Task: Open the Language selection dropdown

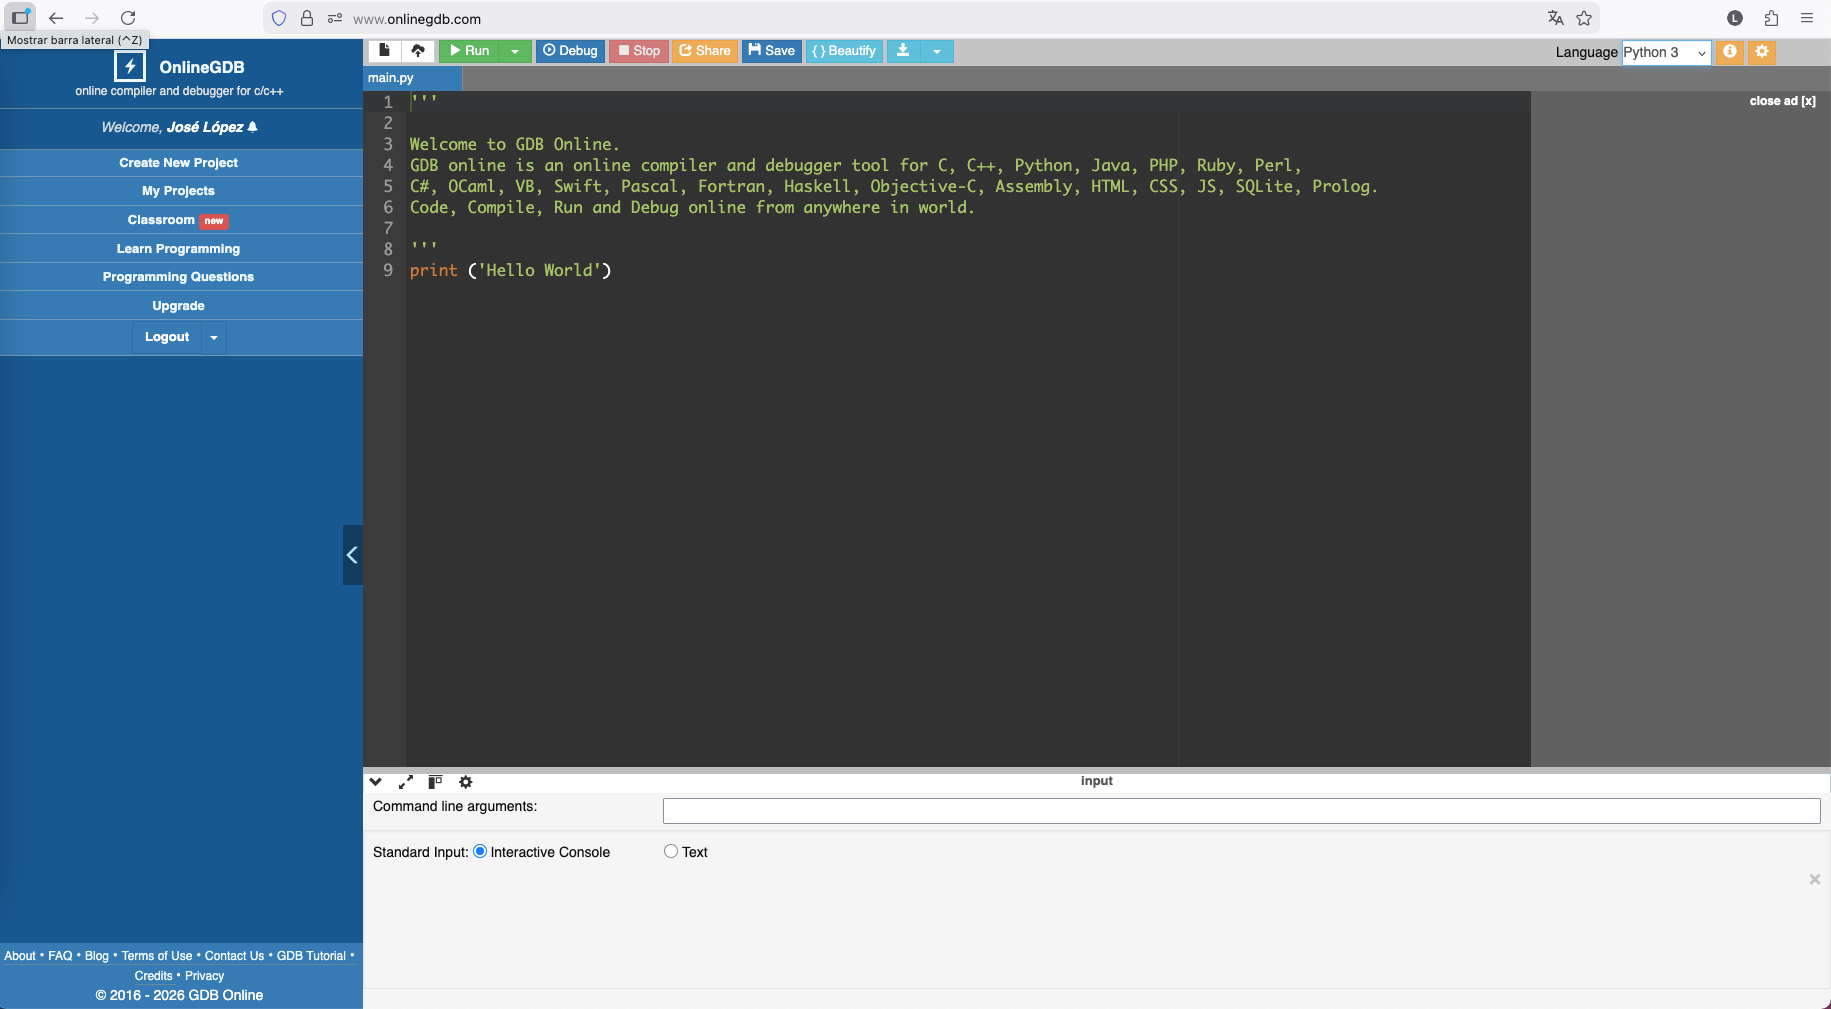Action: click(1663, 53)
